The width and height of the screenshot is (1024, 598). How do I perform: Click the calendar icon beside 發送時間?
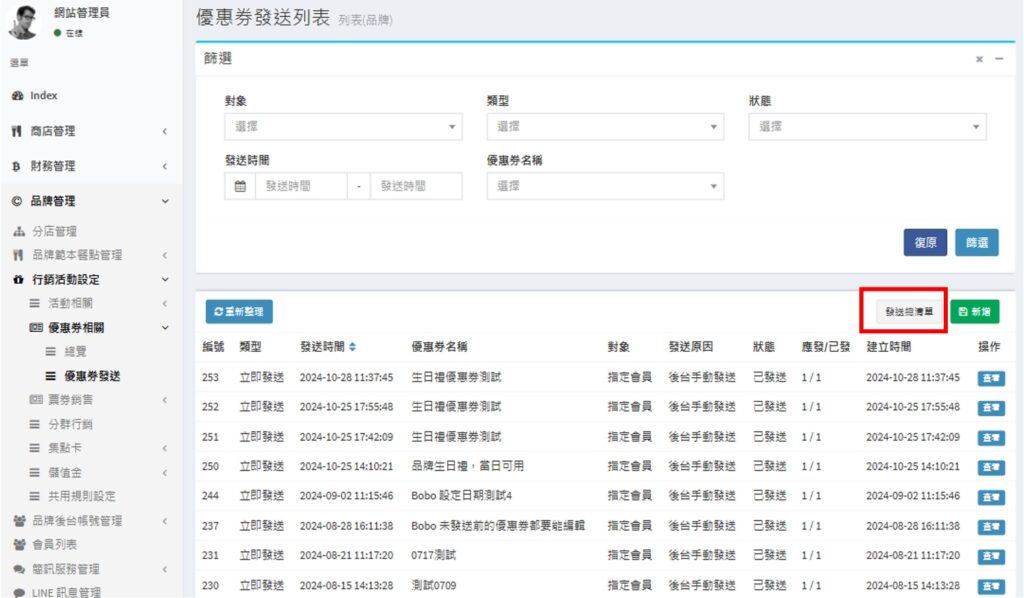tap(240, 186)
